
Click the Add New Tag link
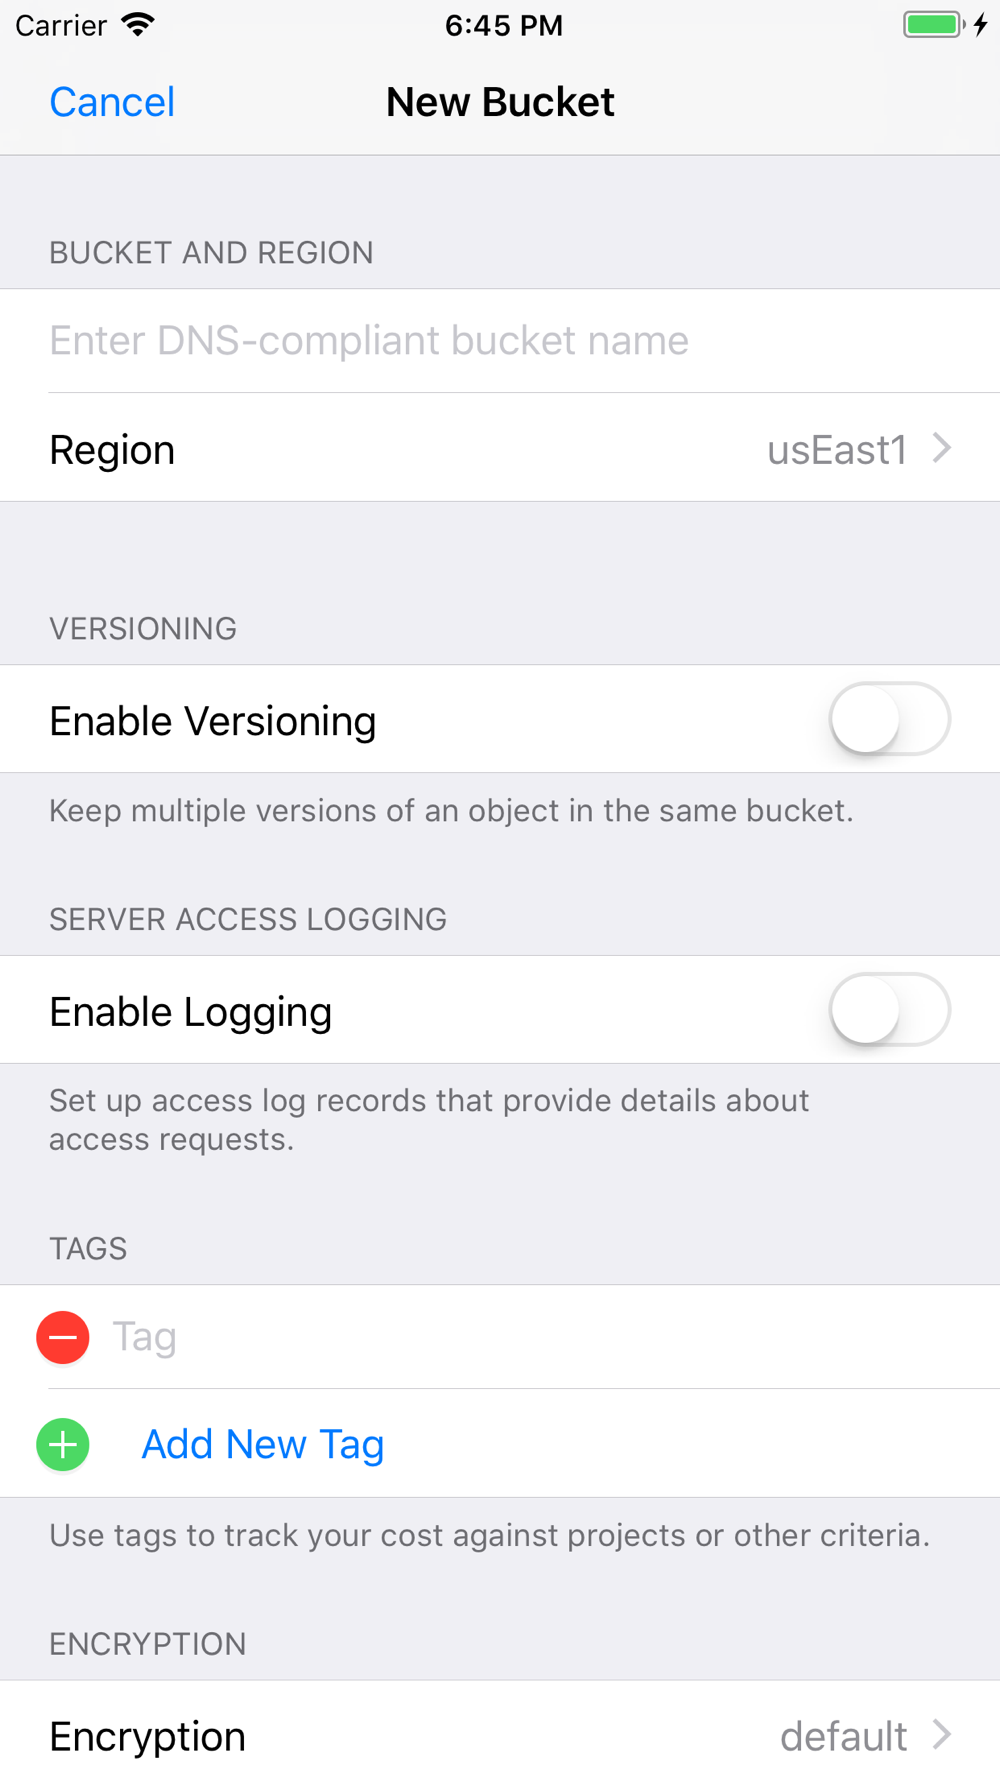tap(263, 1445)
